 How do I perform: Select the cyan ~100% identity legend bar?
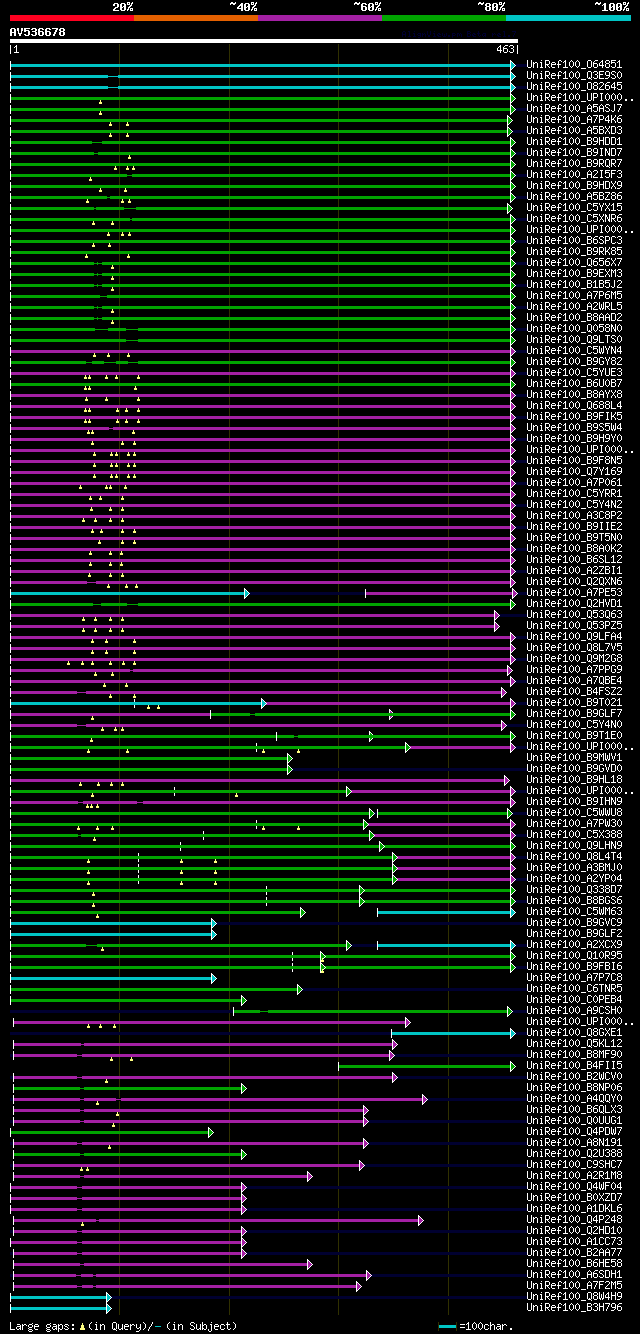(568, 18)
